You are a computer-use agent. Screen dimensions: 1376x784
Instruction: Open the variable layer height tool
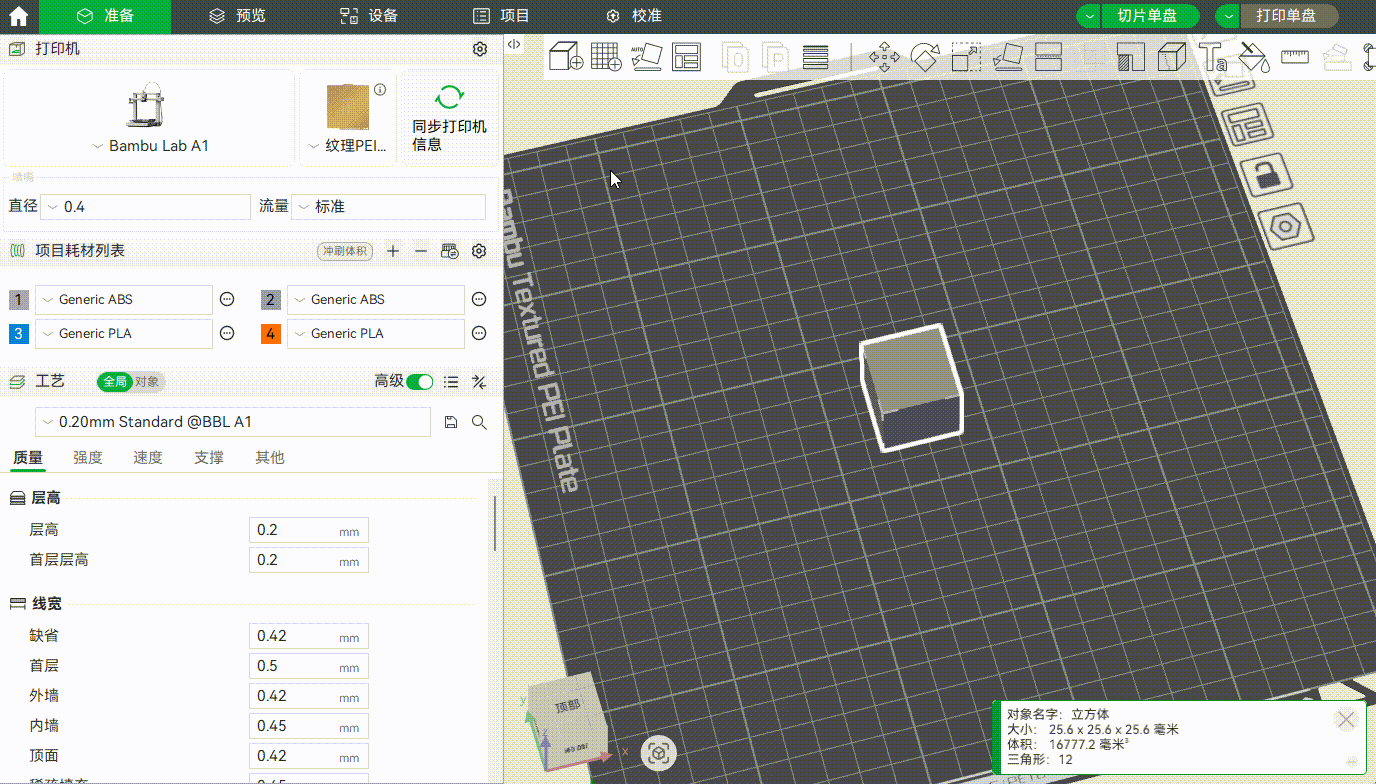click(x=816, y=57)
